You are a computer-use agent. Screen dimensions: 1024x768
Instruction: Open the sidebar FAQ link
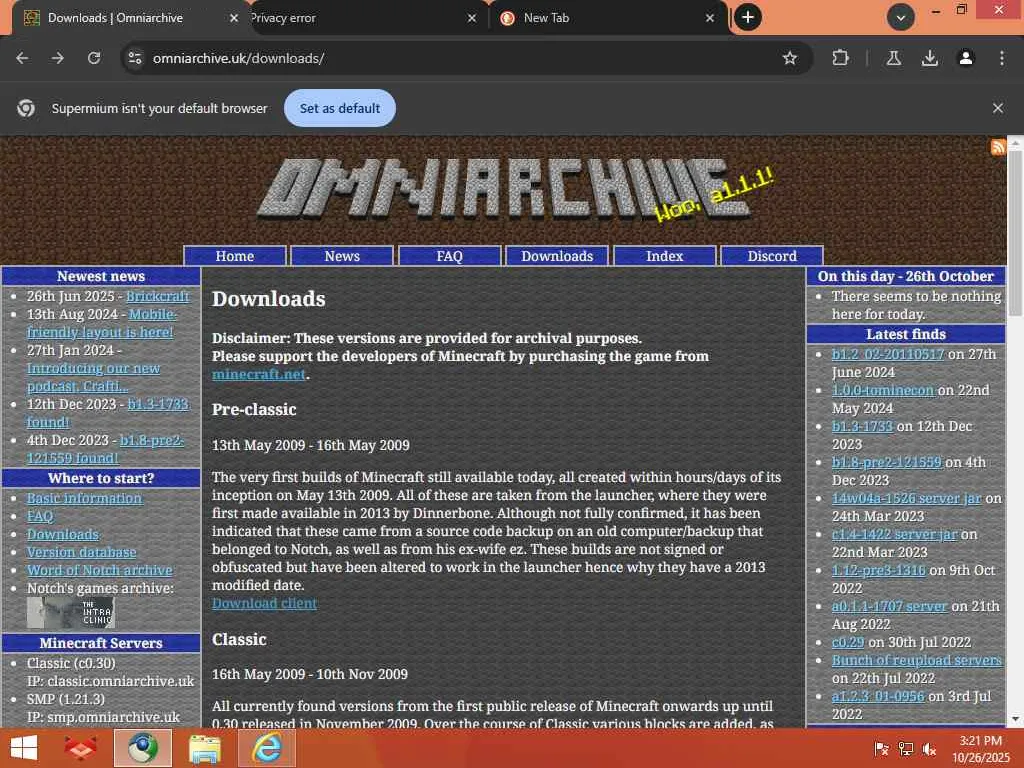40,517
